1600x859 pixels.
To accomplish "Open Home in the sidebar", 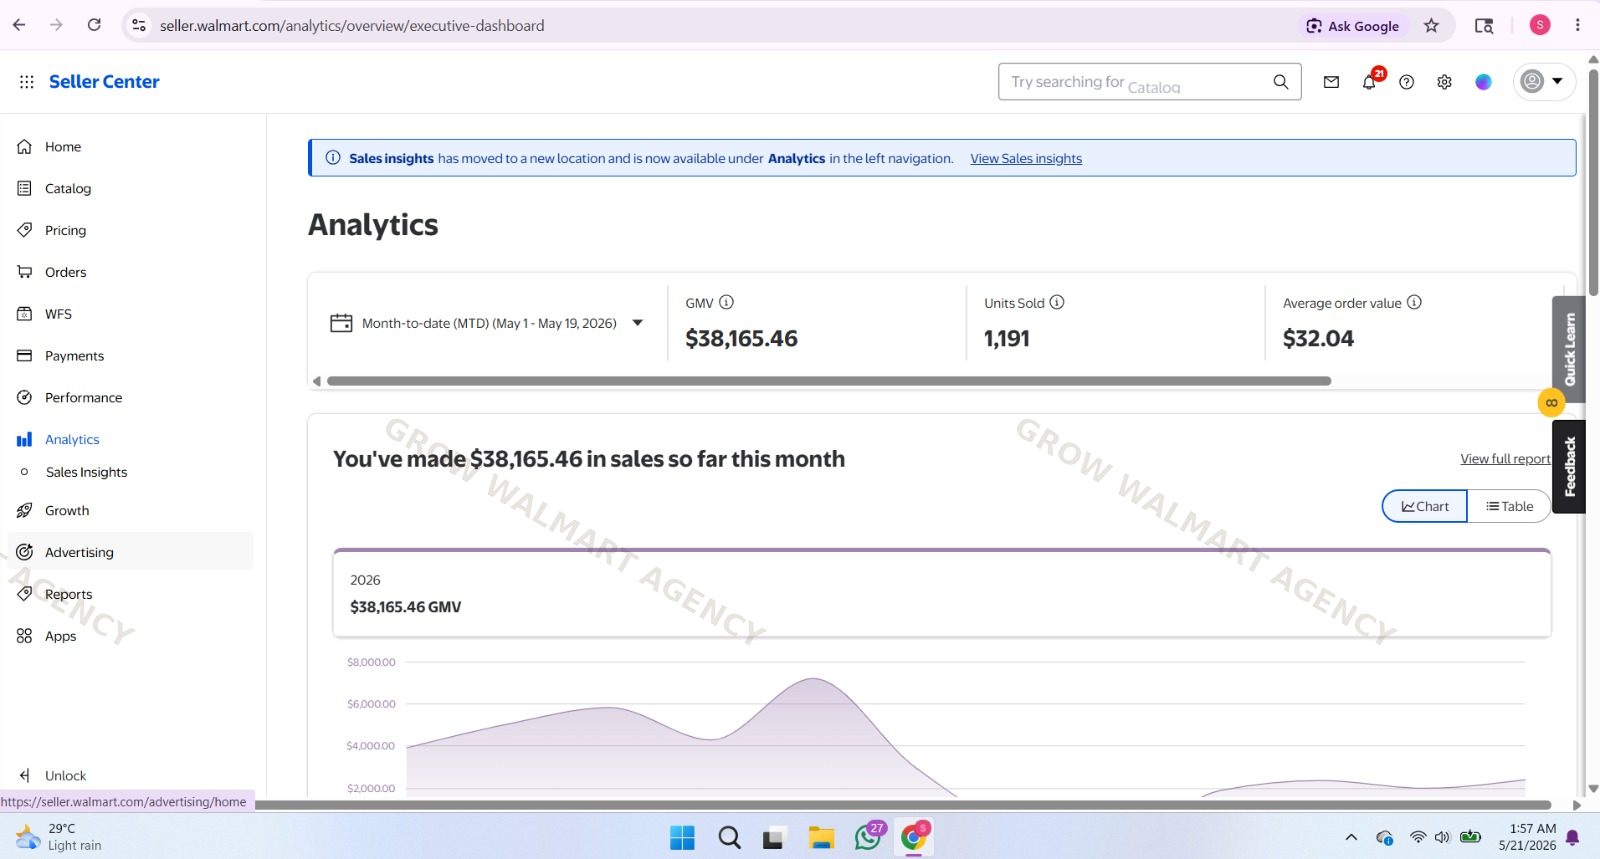I will [x=63, y=147].
